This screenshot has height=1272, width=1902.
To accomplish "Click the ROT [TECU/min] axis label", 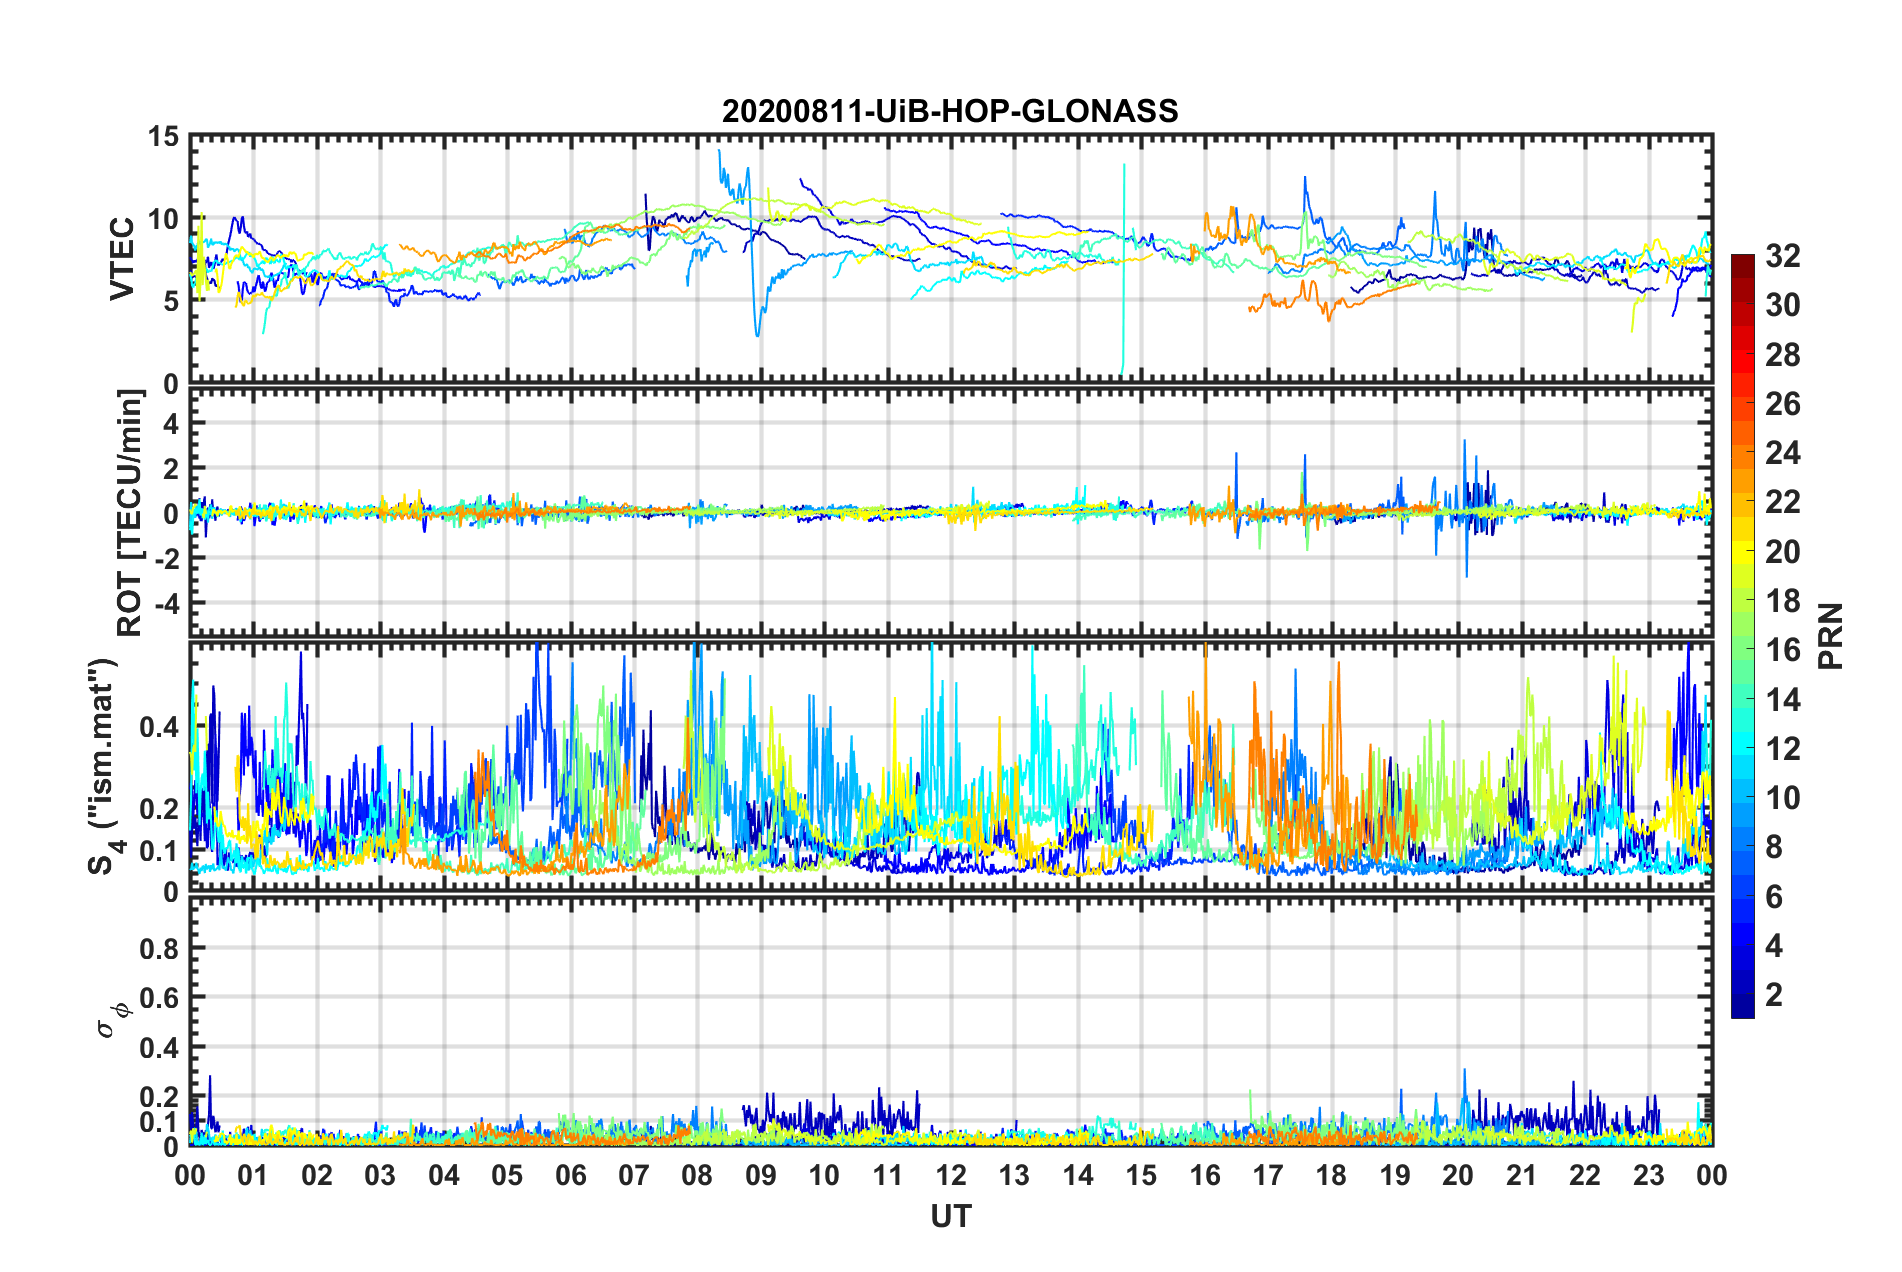I will coord(130,513).
